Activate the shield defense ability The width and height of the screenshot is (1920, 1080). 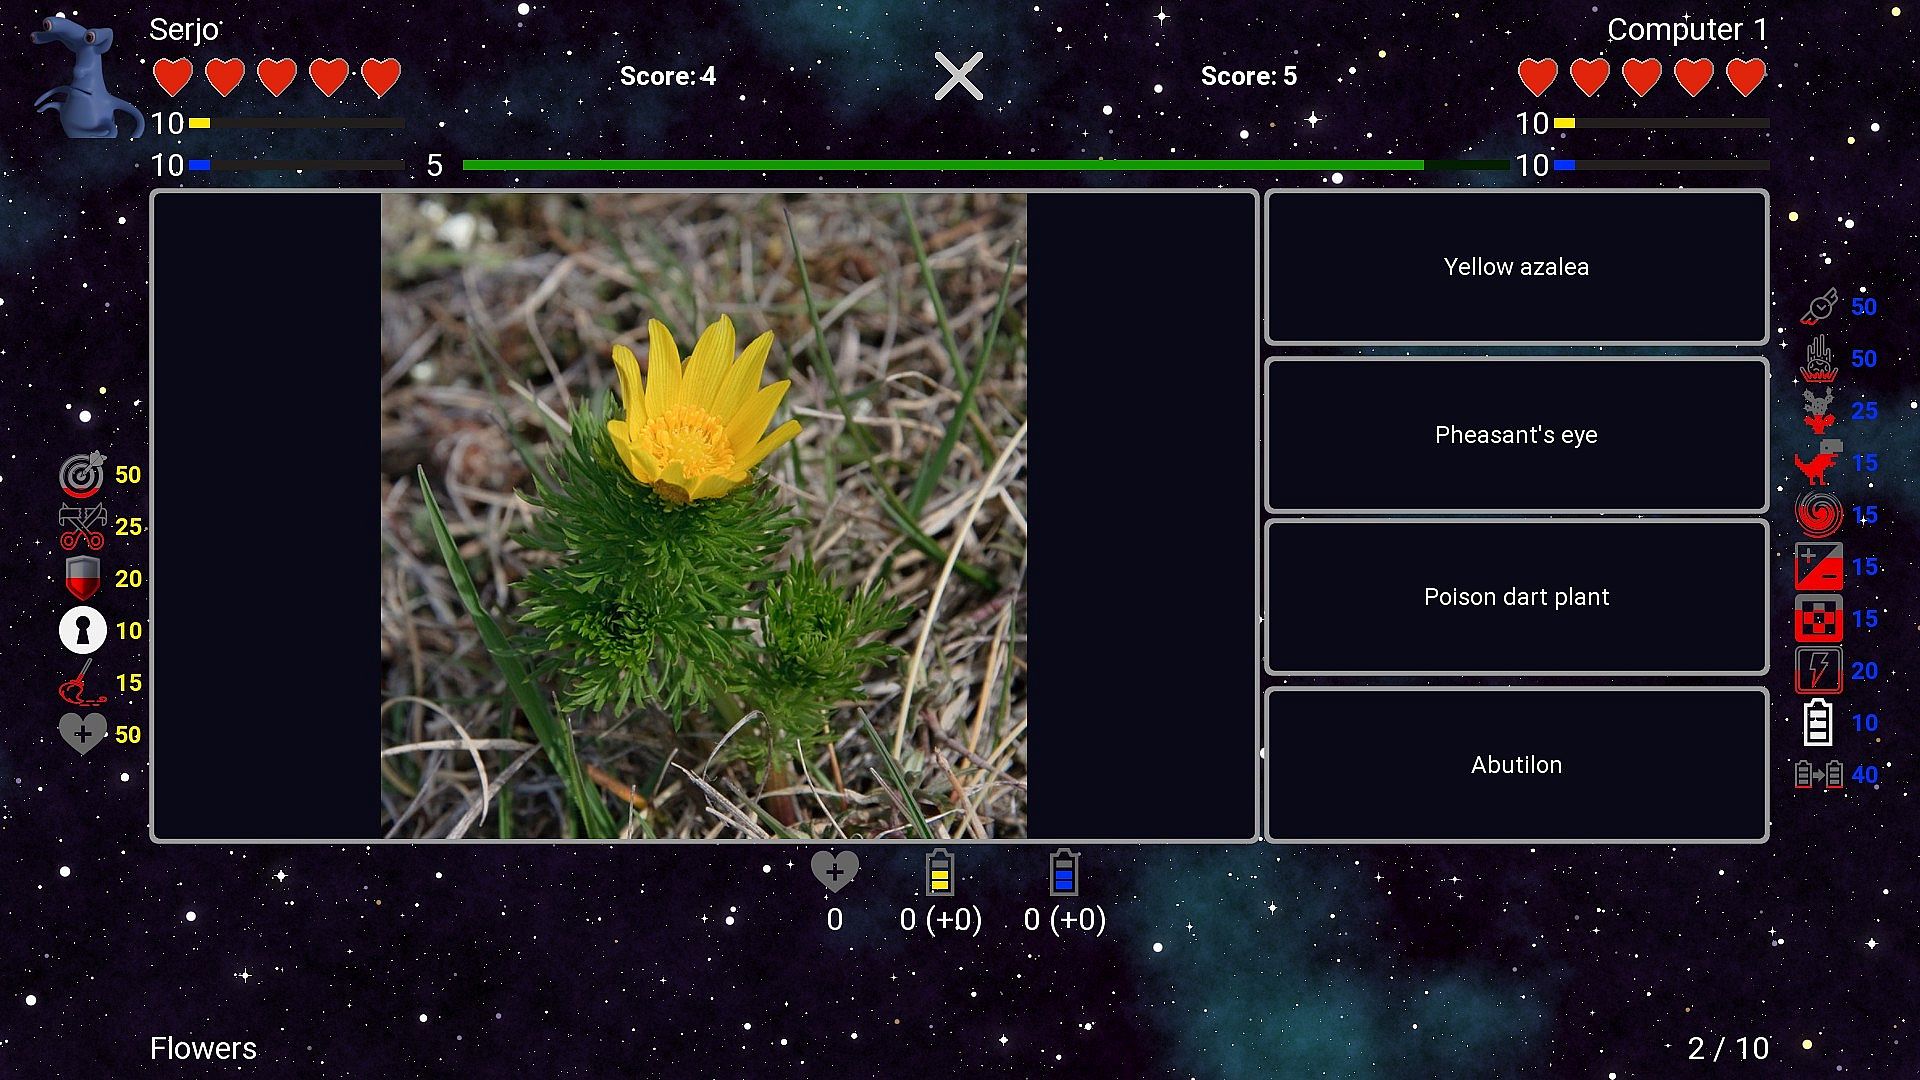82,579
